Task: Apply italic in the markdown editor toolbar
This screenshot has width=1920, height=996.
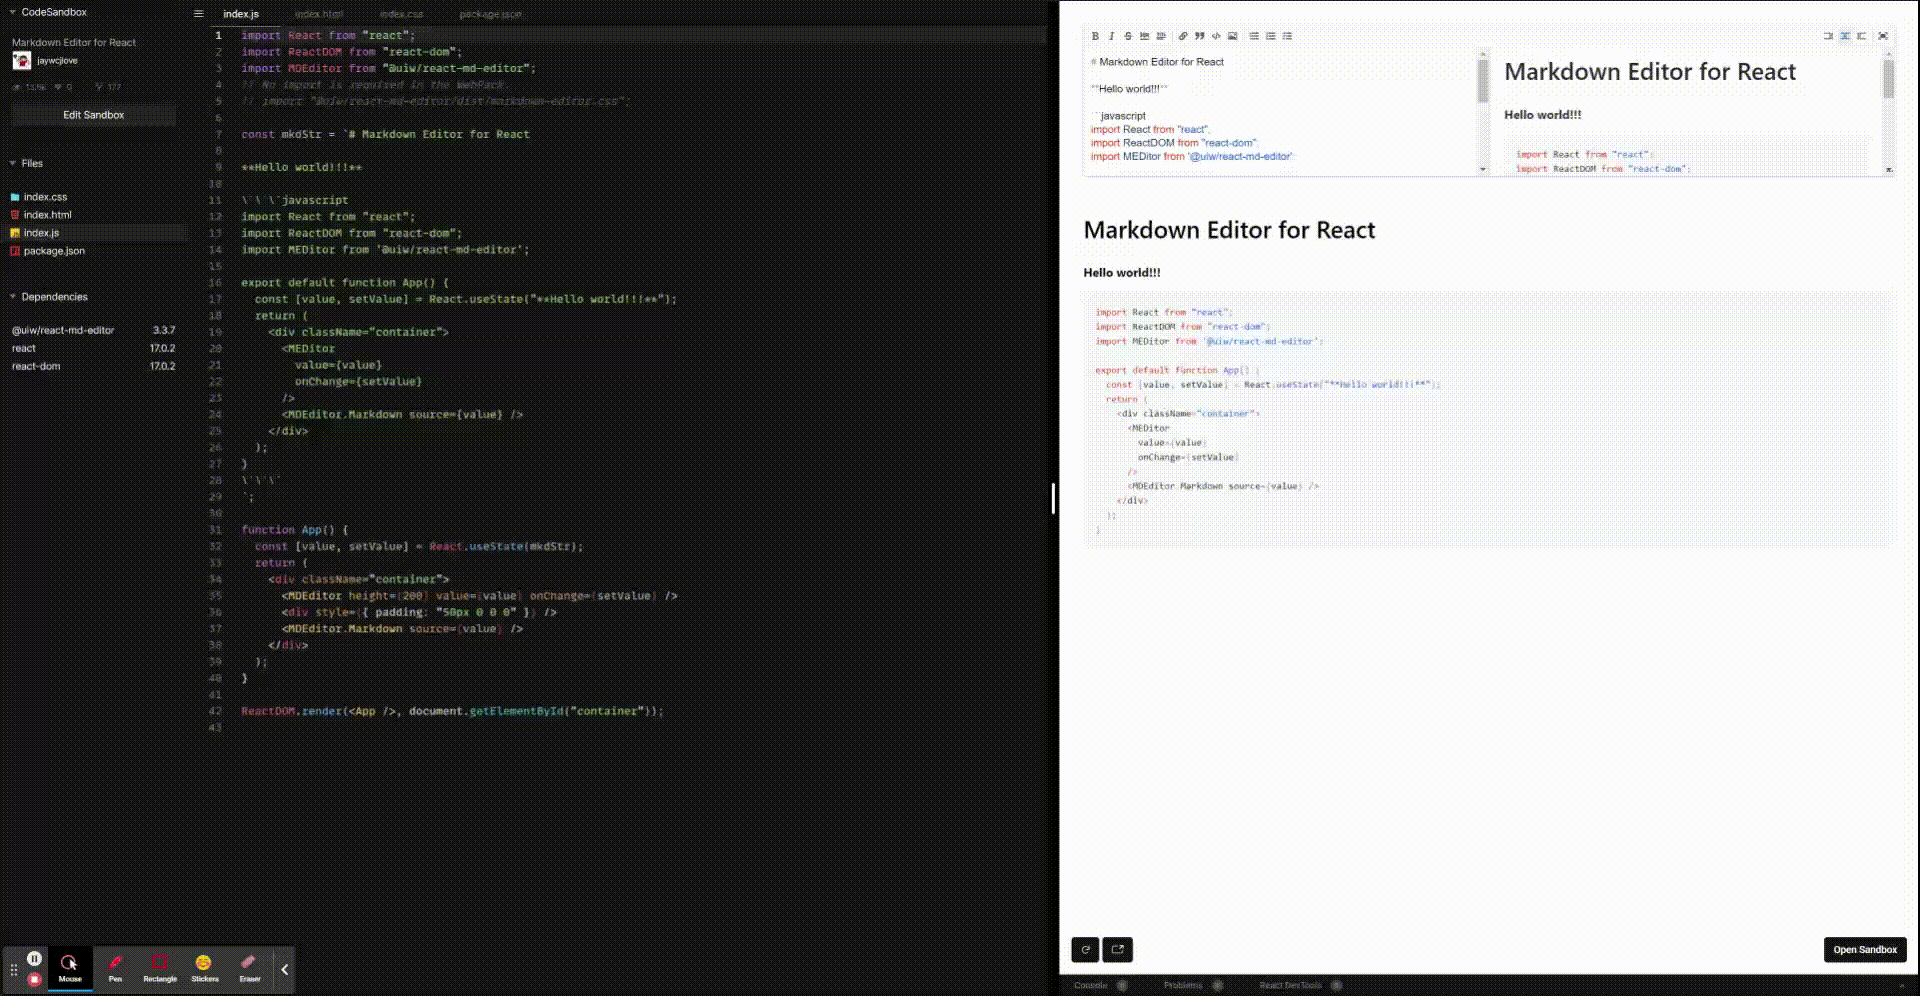Action: 1111,36
